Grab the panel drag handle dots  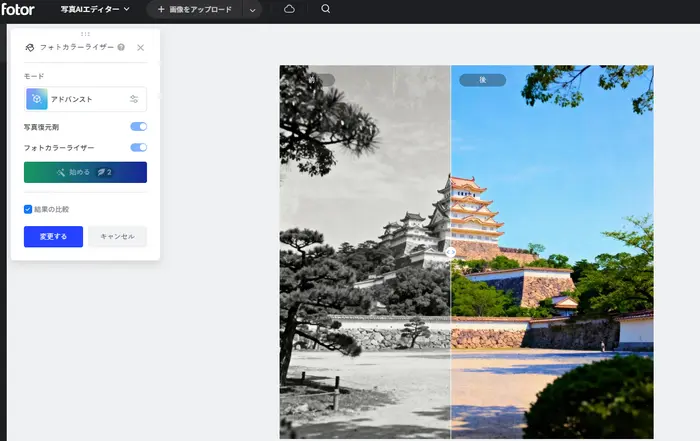click(x=85, y=34)
